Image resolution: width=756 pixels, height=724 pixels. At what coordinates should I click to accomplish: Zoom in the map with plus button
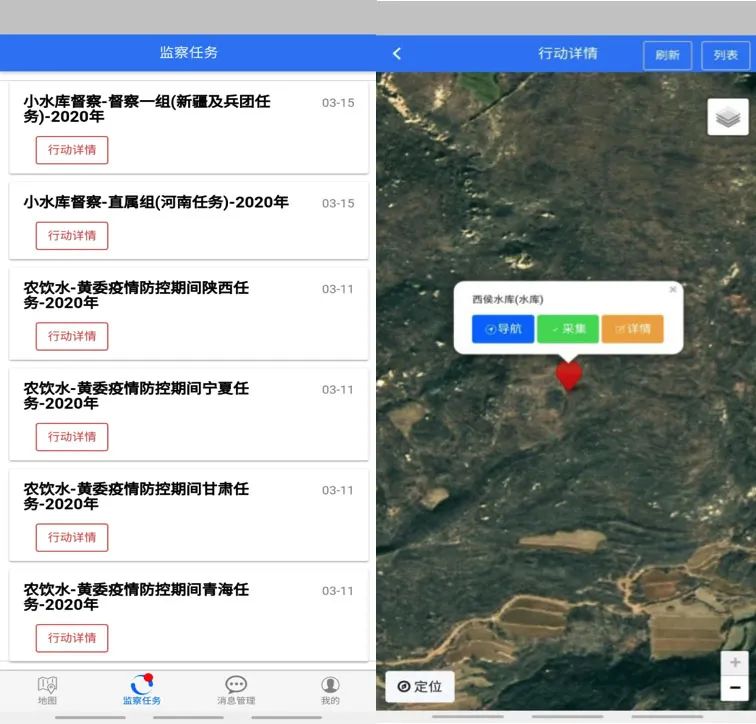[735, 663]
